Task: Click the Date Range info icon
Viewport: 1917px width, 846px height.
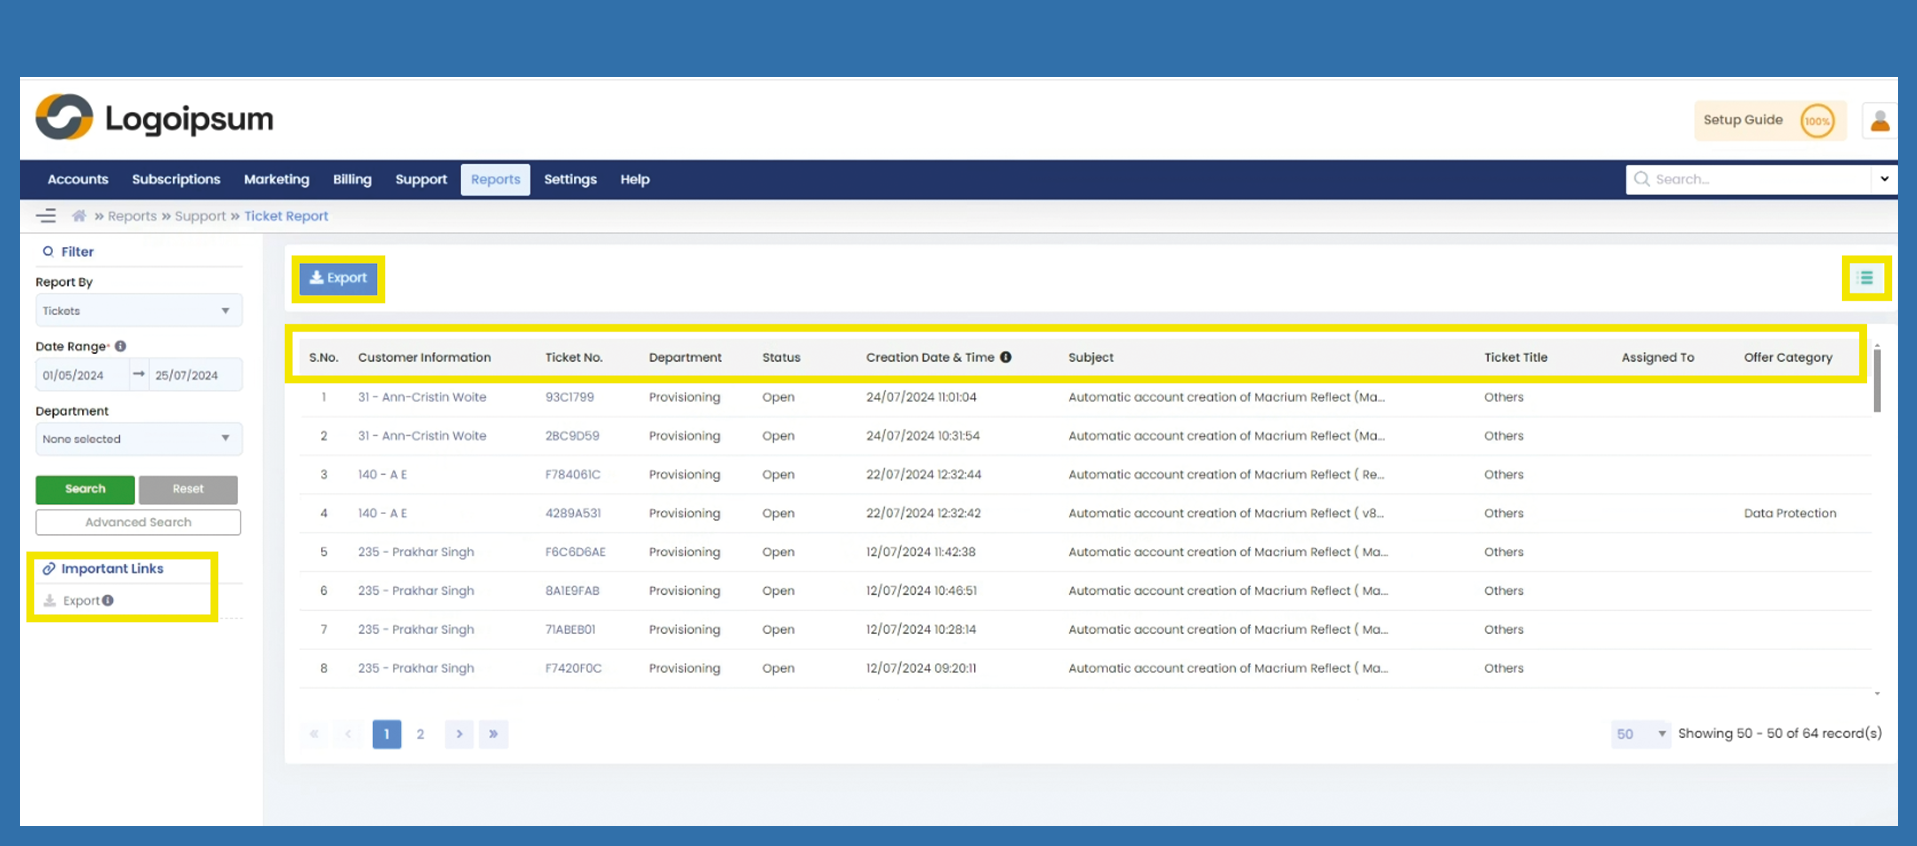Action: [121, 346]
